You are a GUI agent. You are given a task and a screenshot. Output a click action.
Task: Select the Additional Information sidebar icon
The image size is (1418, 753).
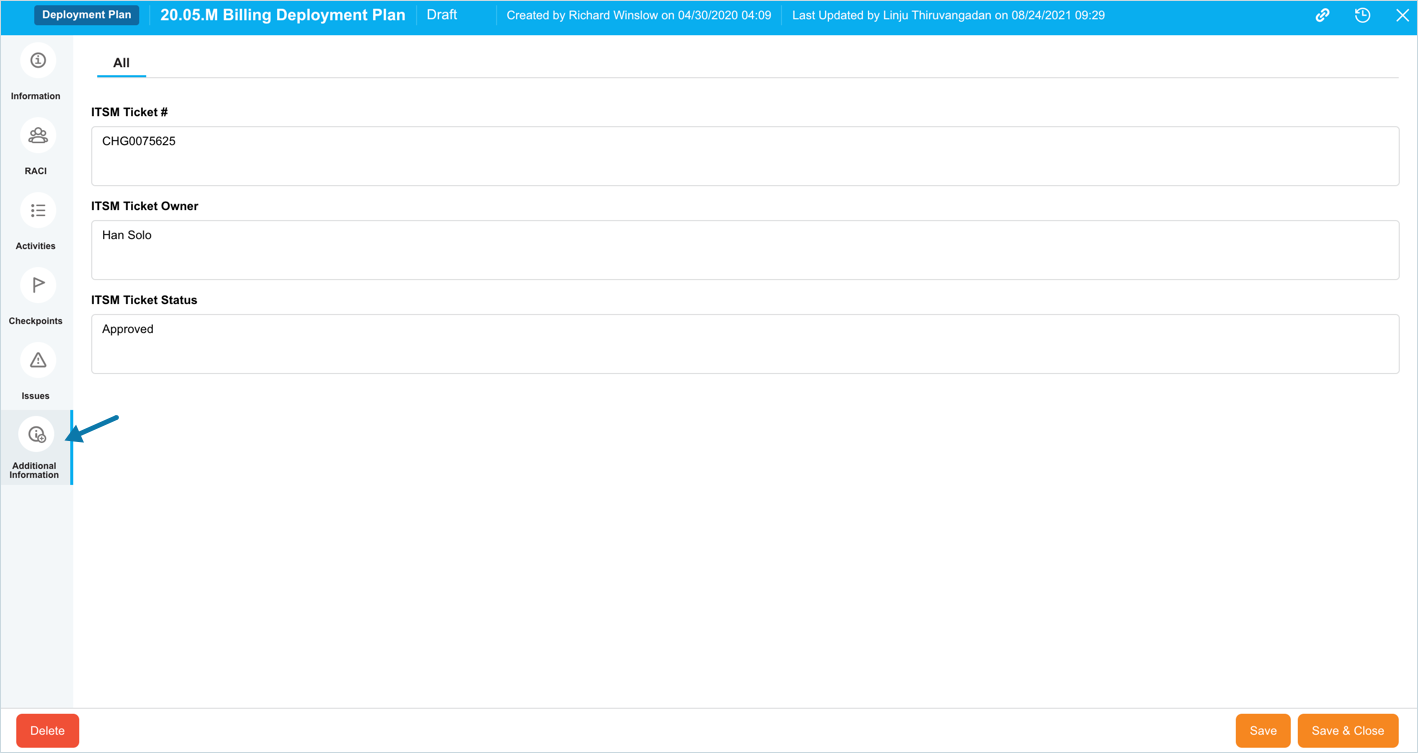coord(37,436)
